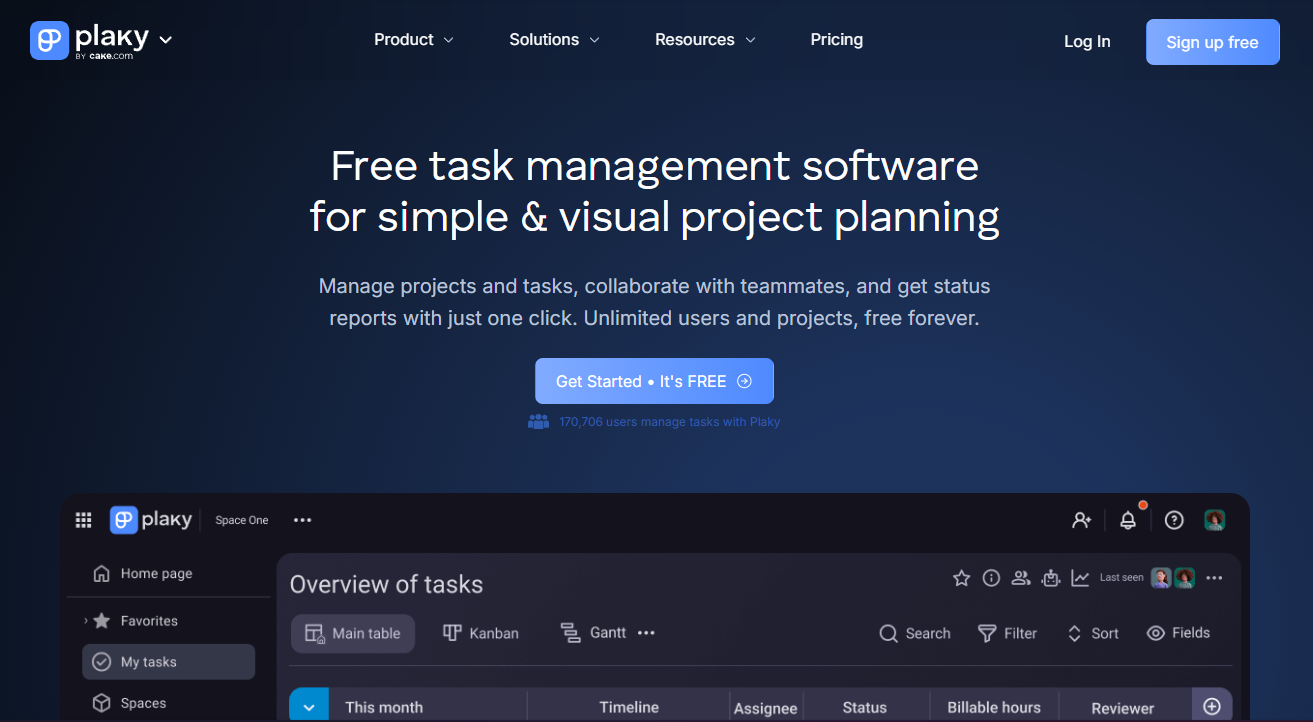Click the Log In link

tap(1087, 42)
